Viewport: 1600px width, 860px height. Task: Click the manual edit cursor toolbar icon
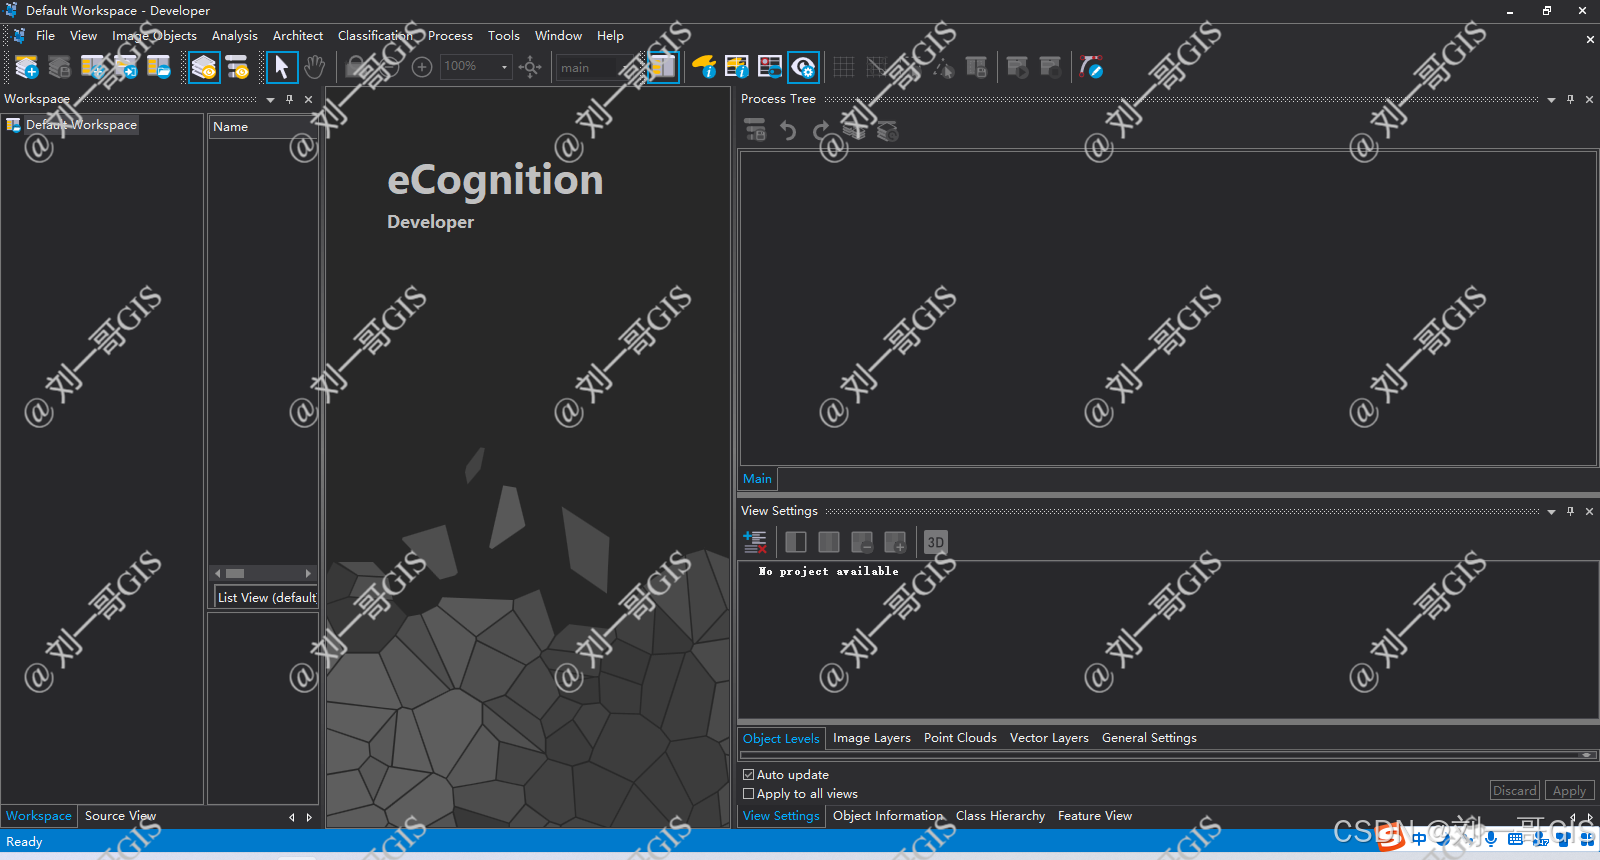(x=943, y=67)
